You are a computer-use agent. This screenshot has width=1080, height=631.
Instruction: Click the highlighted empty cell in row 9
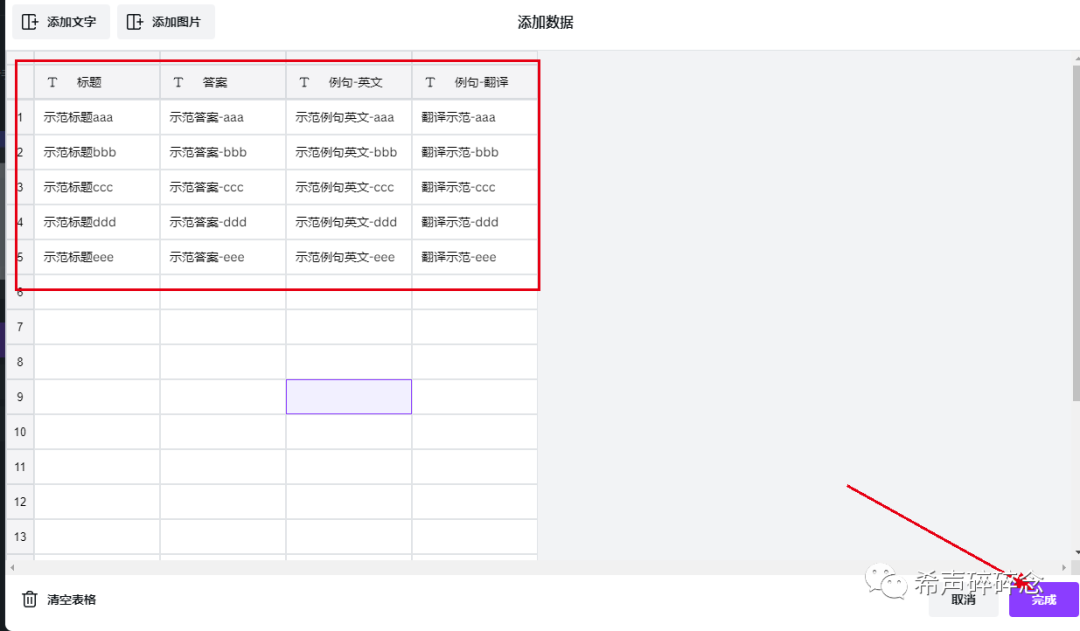click(x=348, y=396)
